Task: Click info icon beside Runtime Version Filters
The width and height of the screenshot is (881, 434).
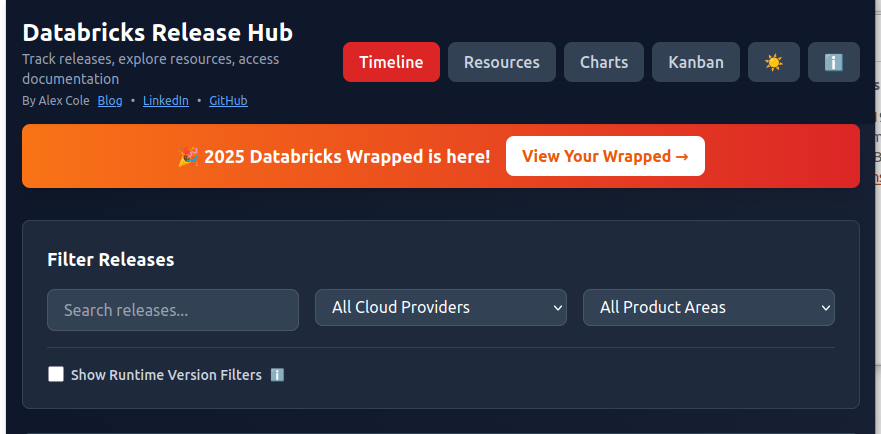Action: tap(277, 375)
